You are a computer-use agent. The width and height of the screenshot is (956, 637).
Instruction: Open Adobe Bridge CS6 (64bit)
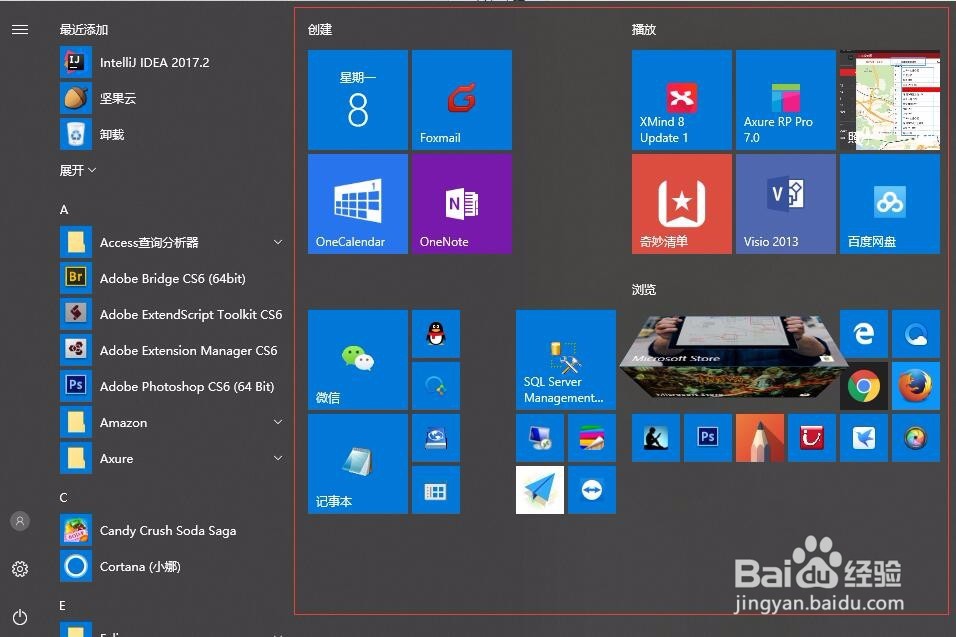pyautogui.click(x=173, y=279)
